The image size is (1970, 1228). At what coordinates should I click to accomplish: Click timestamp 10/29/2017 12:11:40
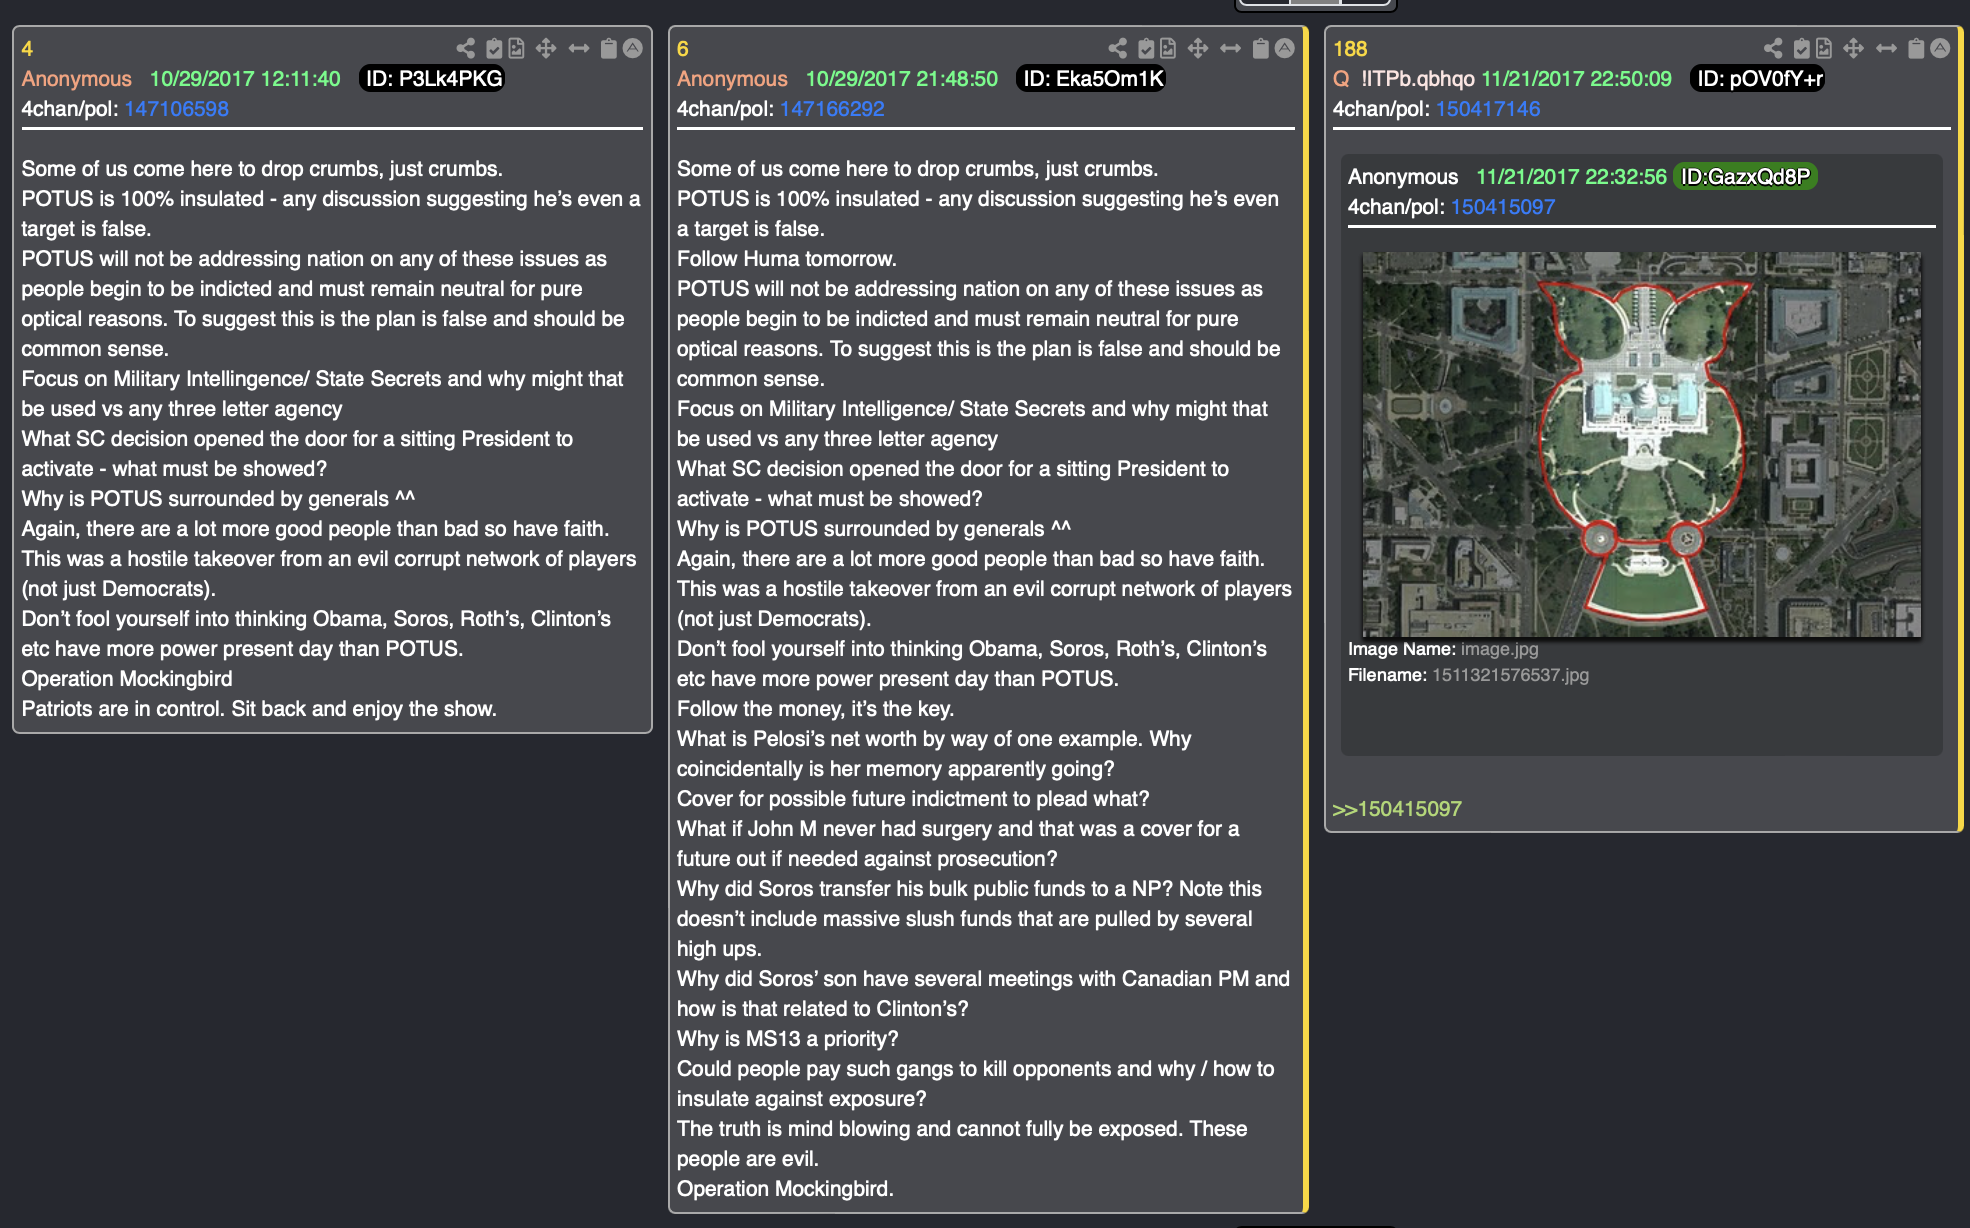245,79
